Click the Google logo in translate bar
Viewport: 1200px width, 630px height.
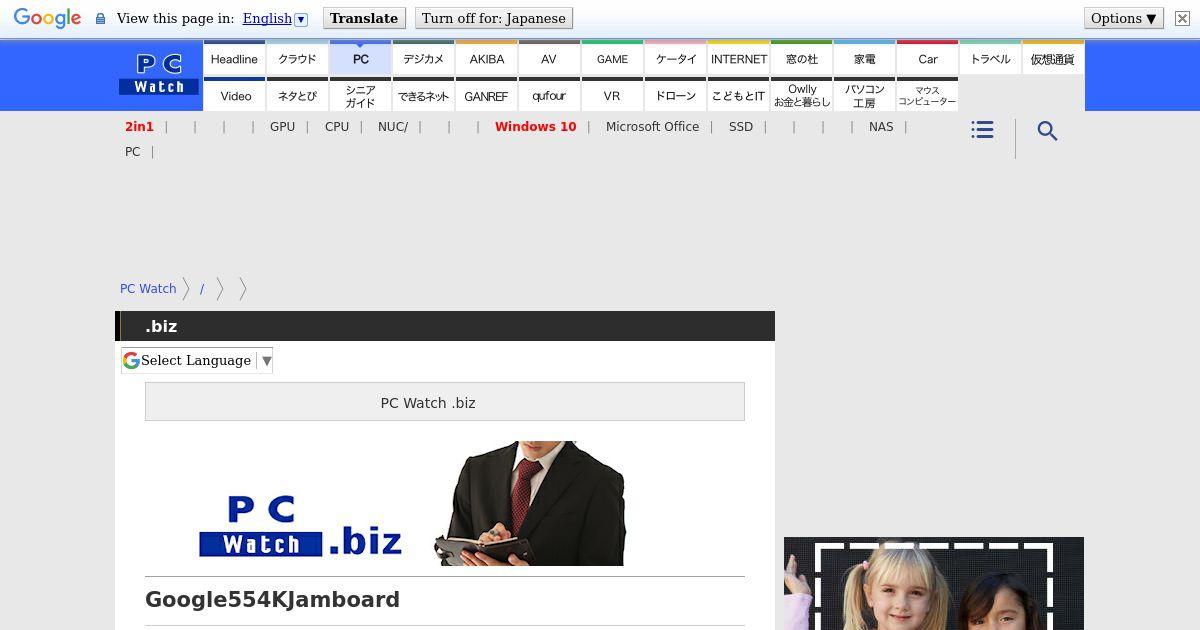[47, 19]
